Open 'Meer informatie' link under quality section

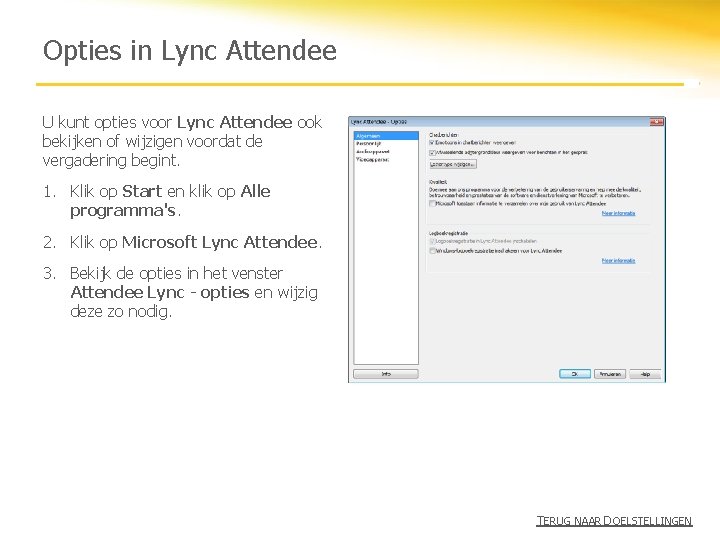click(618, 213)
